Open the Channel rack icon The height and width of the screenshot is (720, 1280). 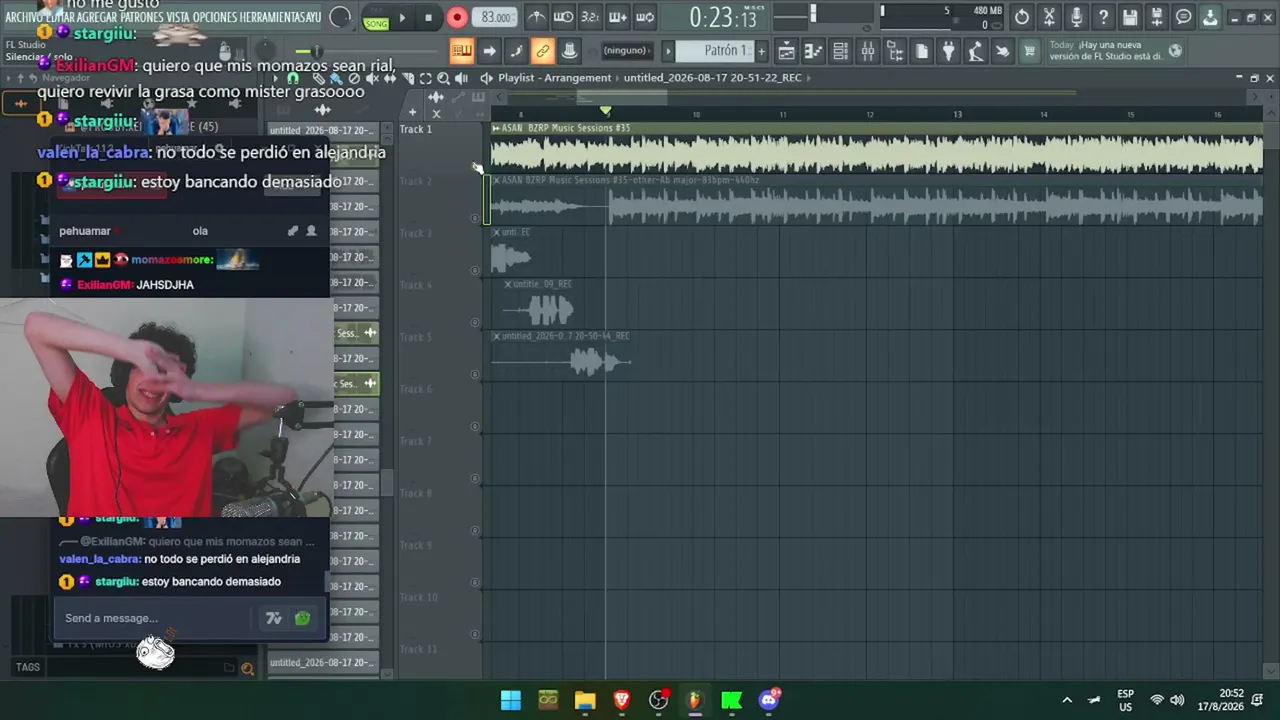click(x=841, y=51)
